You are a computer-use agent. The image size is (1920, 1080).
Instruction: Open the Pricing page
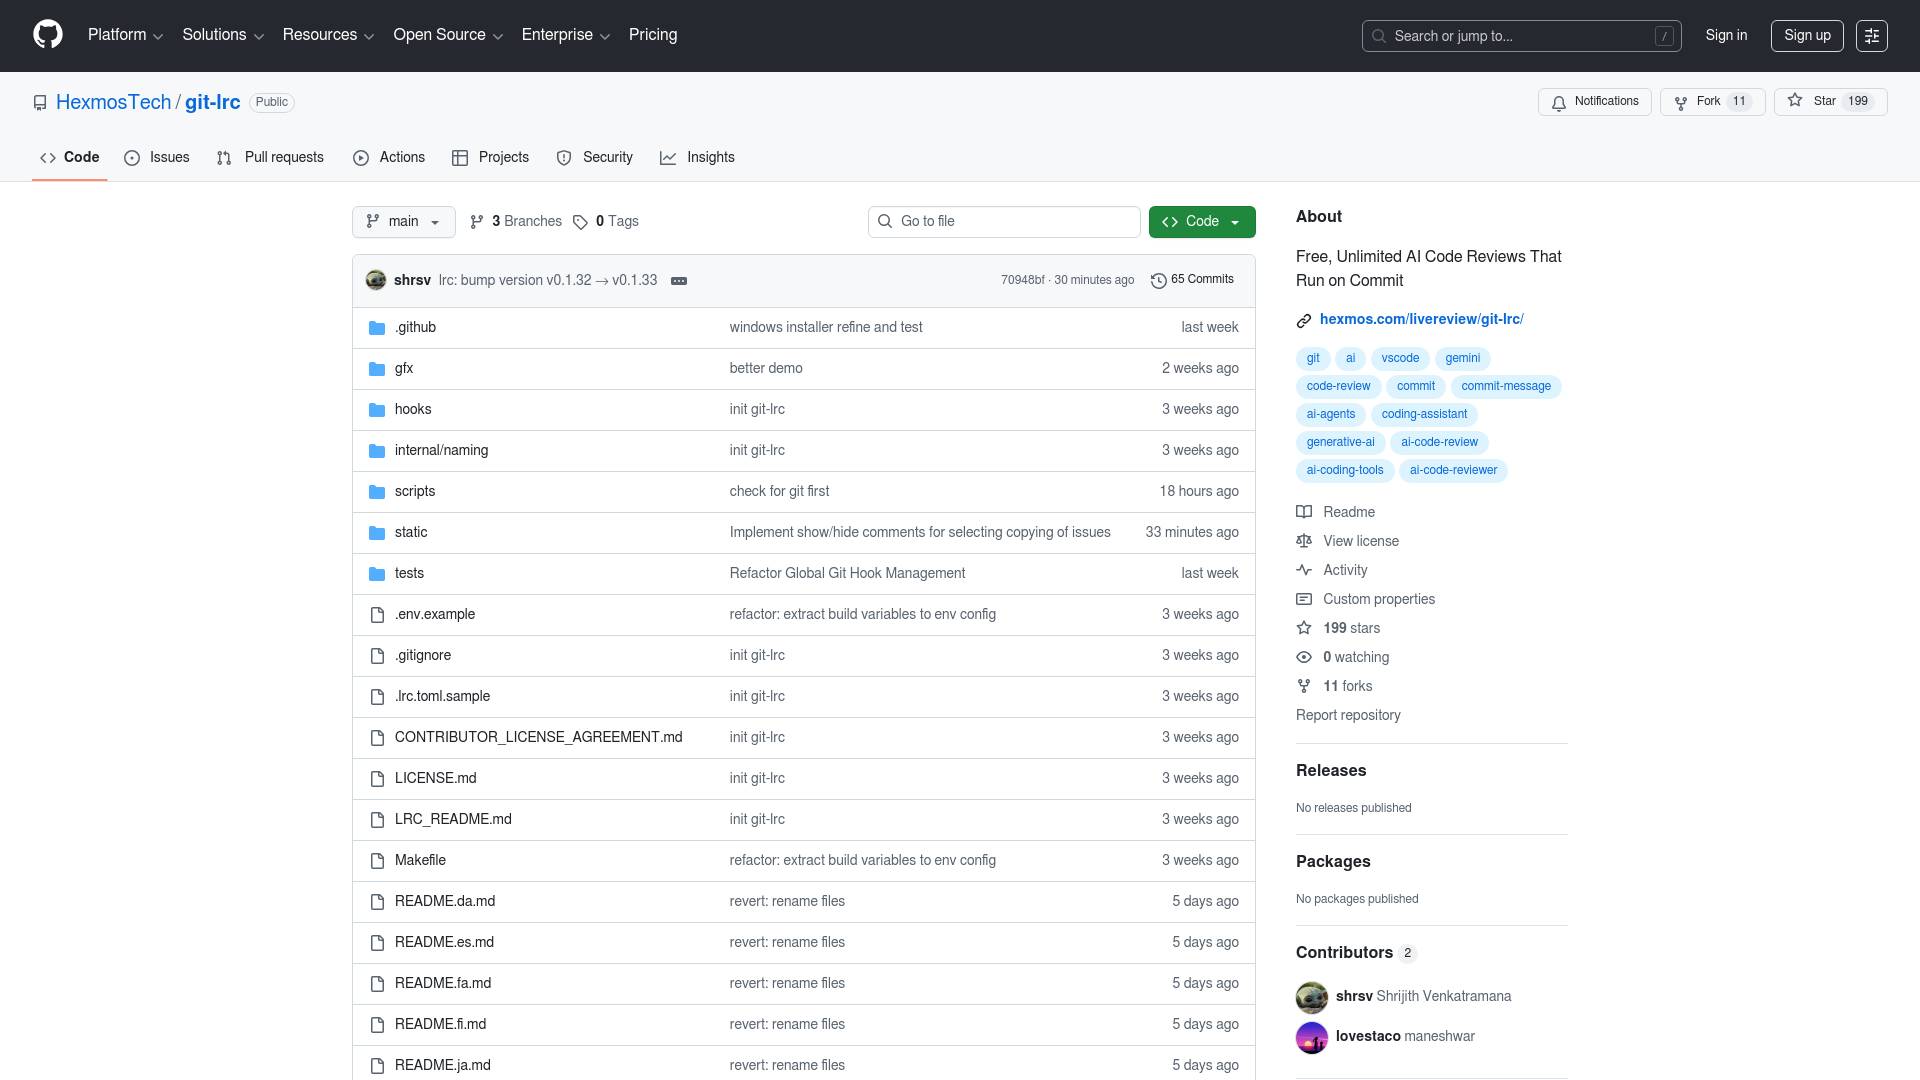pos(653,35)
